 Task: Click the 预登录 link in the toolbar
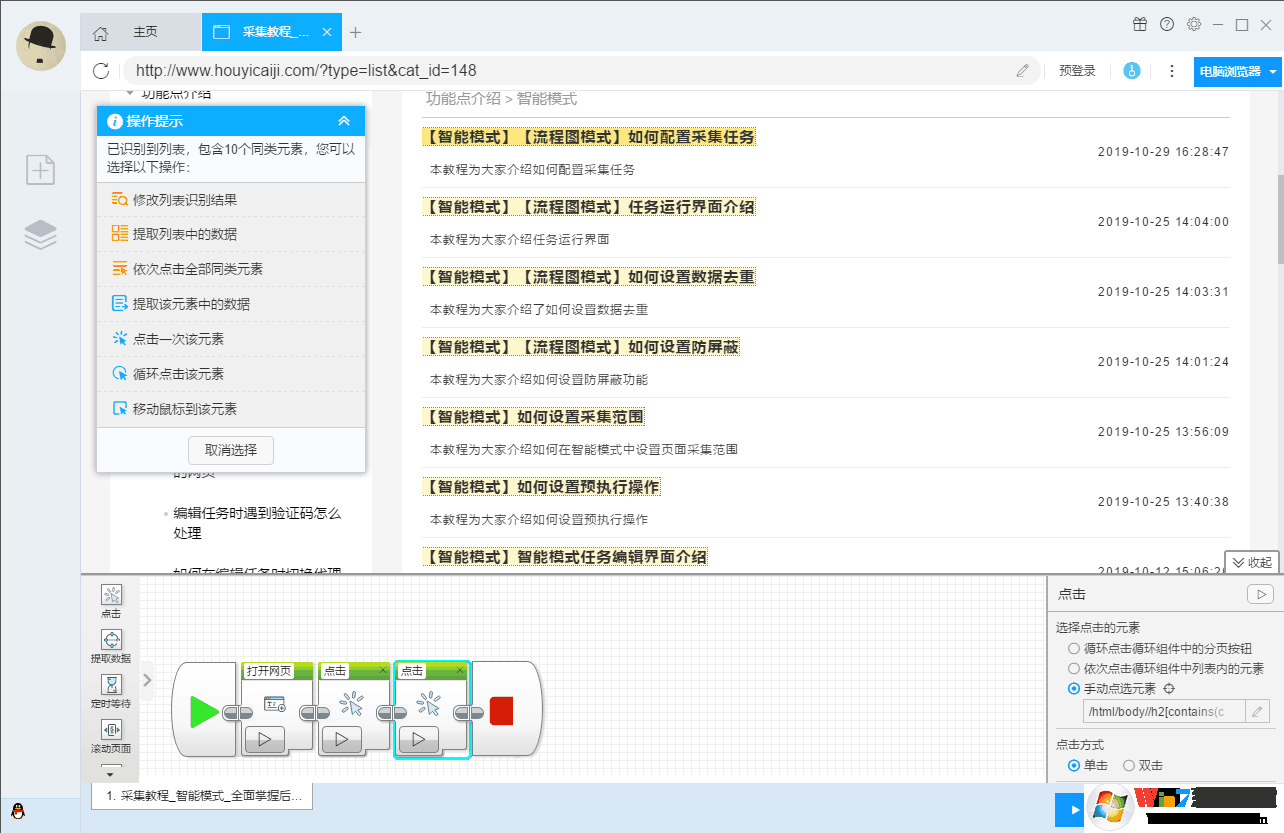pyautogui.click(x=1077, y=71)
